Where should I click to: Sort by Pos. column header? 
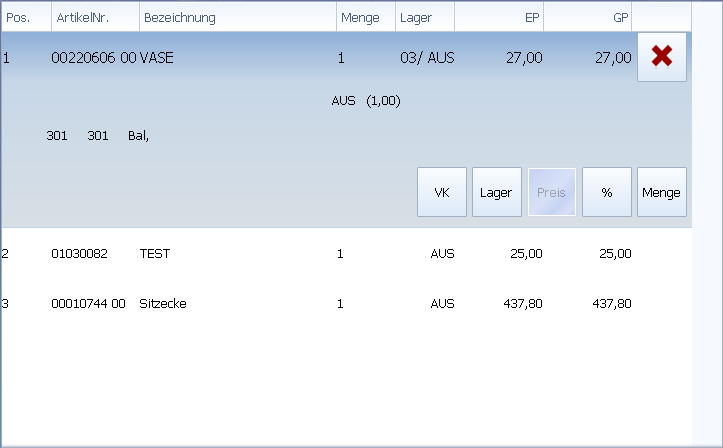25,17
